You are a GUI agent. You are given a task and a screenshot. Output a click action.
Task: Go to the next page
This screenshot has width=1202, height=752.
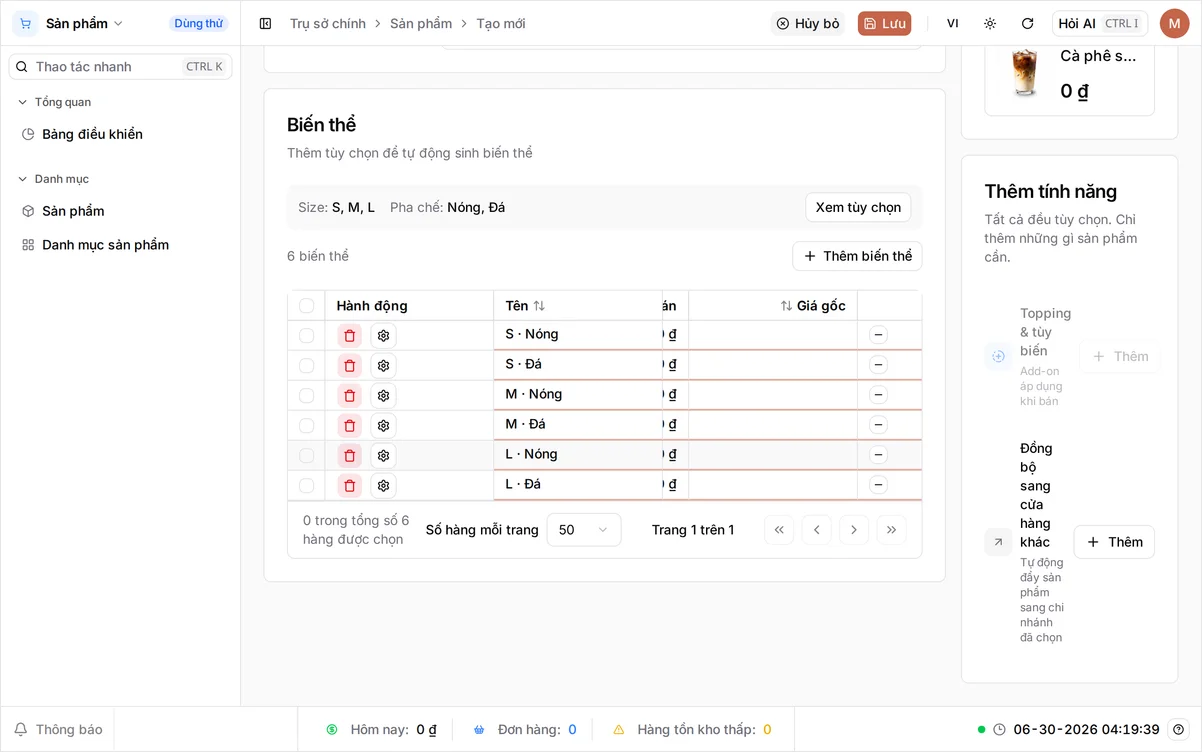point(854,530)
